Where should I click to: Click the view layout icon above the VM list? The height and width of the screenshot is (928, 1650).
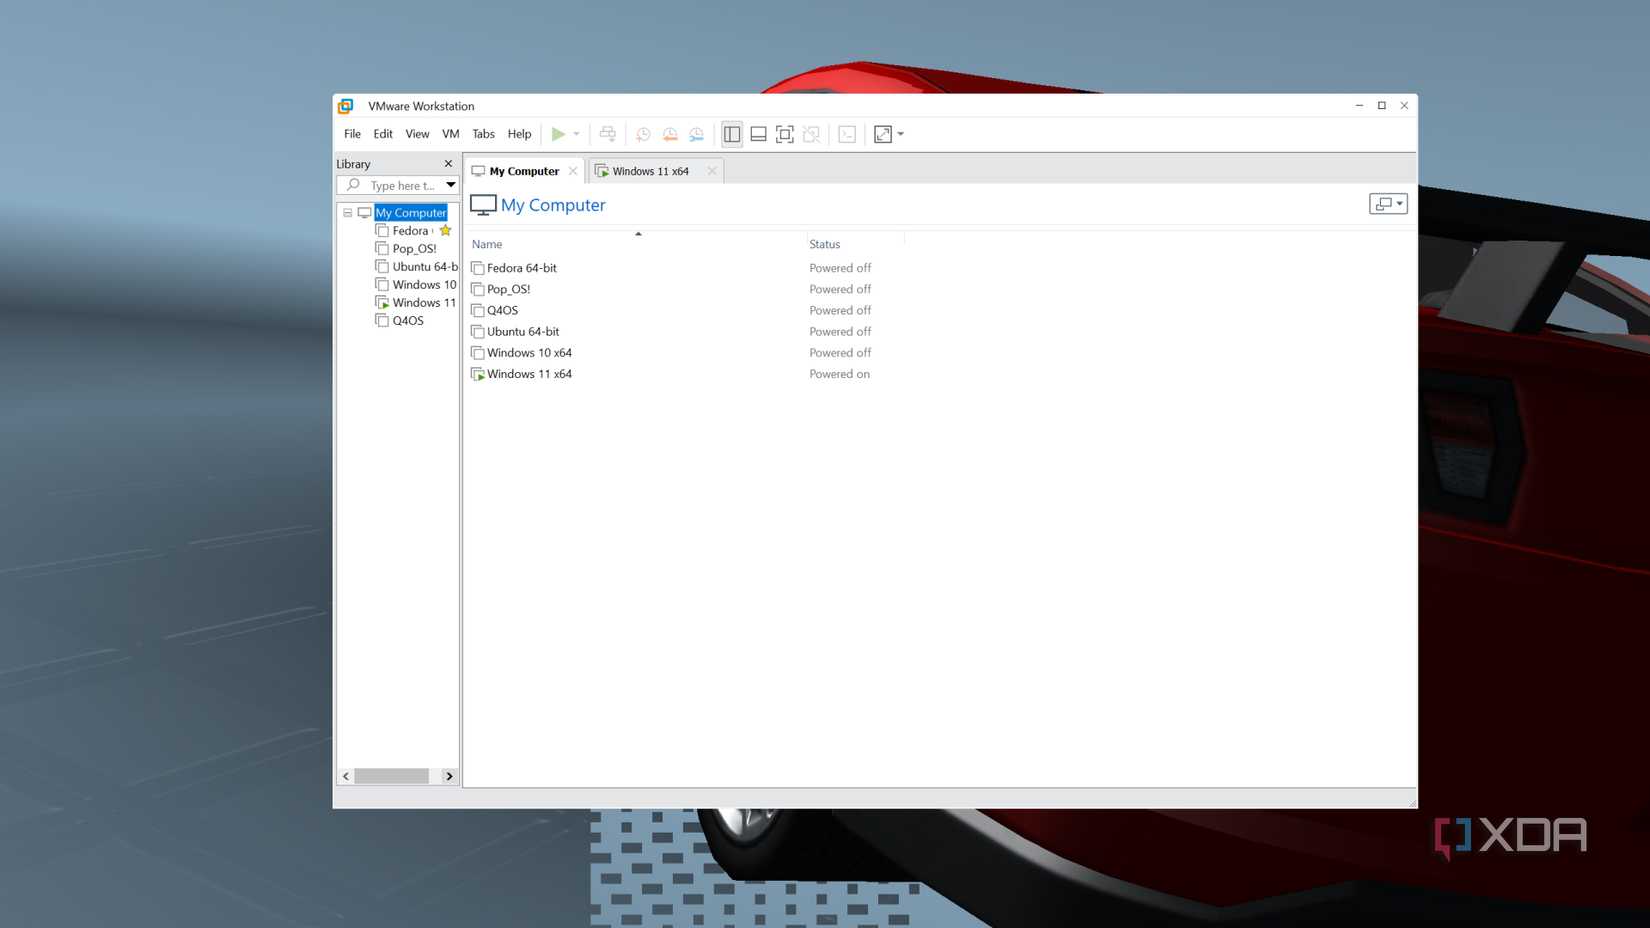(x=1387, y=204)
